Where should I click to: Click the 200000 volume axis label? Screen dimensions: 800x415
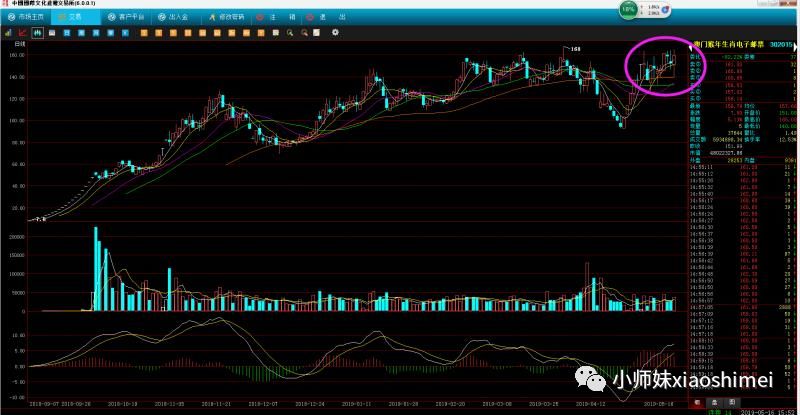pyautogui.click(x=17, y=237)
